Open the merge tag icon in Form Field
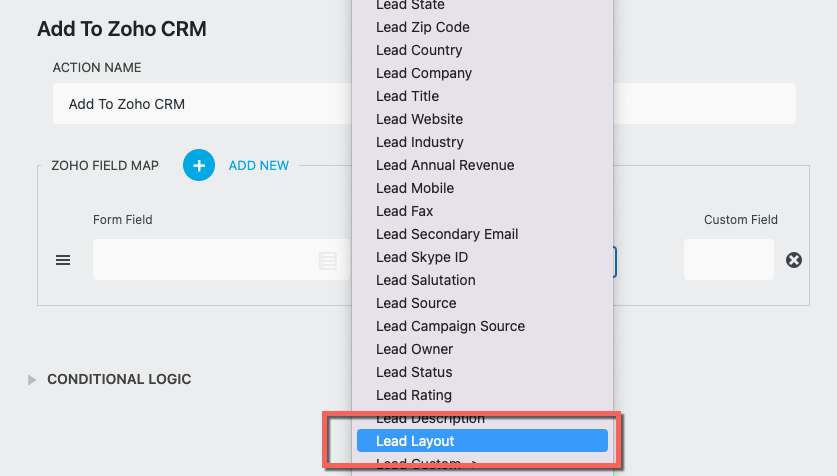837x476 pixels. coord(327,261)
